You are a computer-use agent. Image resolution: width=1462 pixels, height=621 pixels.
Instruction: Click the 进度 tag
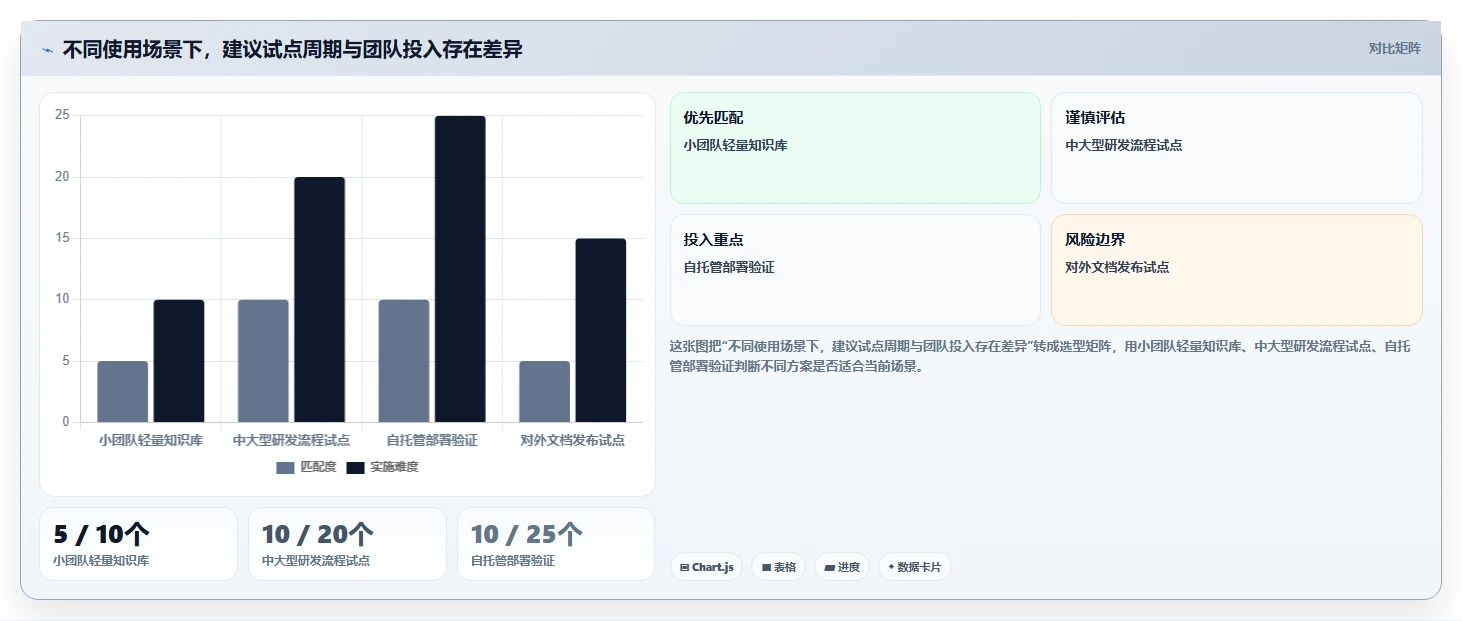[x=842, y=567]
